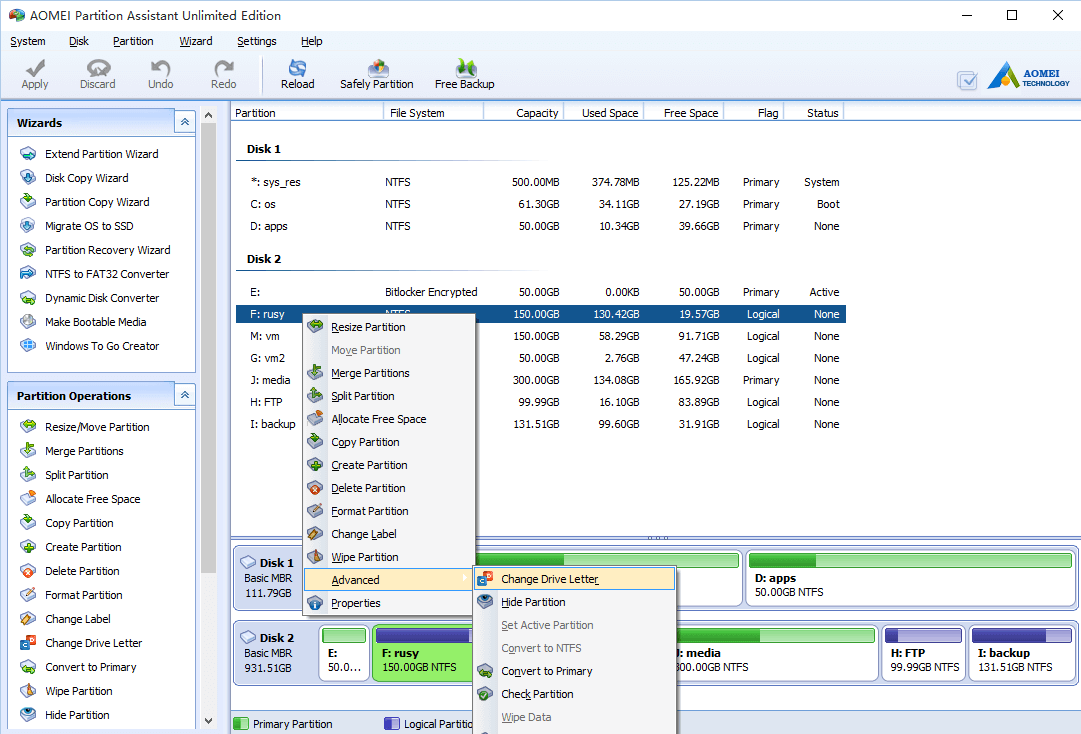The image size is (1081, 734).
Task: Choose Resize Partition in context menu
Action: (x=389, y=327)
